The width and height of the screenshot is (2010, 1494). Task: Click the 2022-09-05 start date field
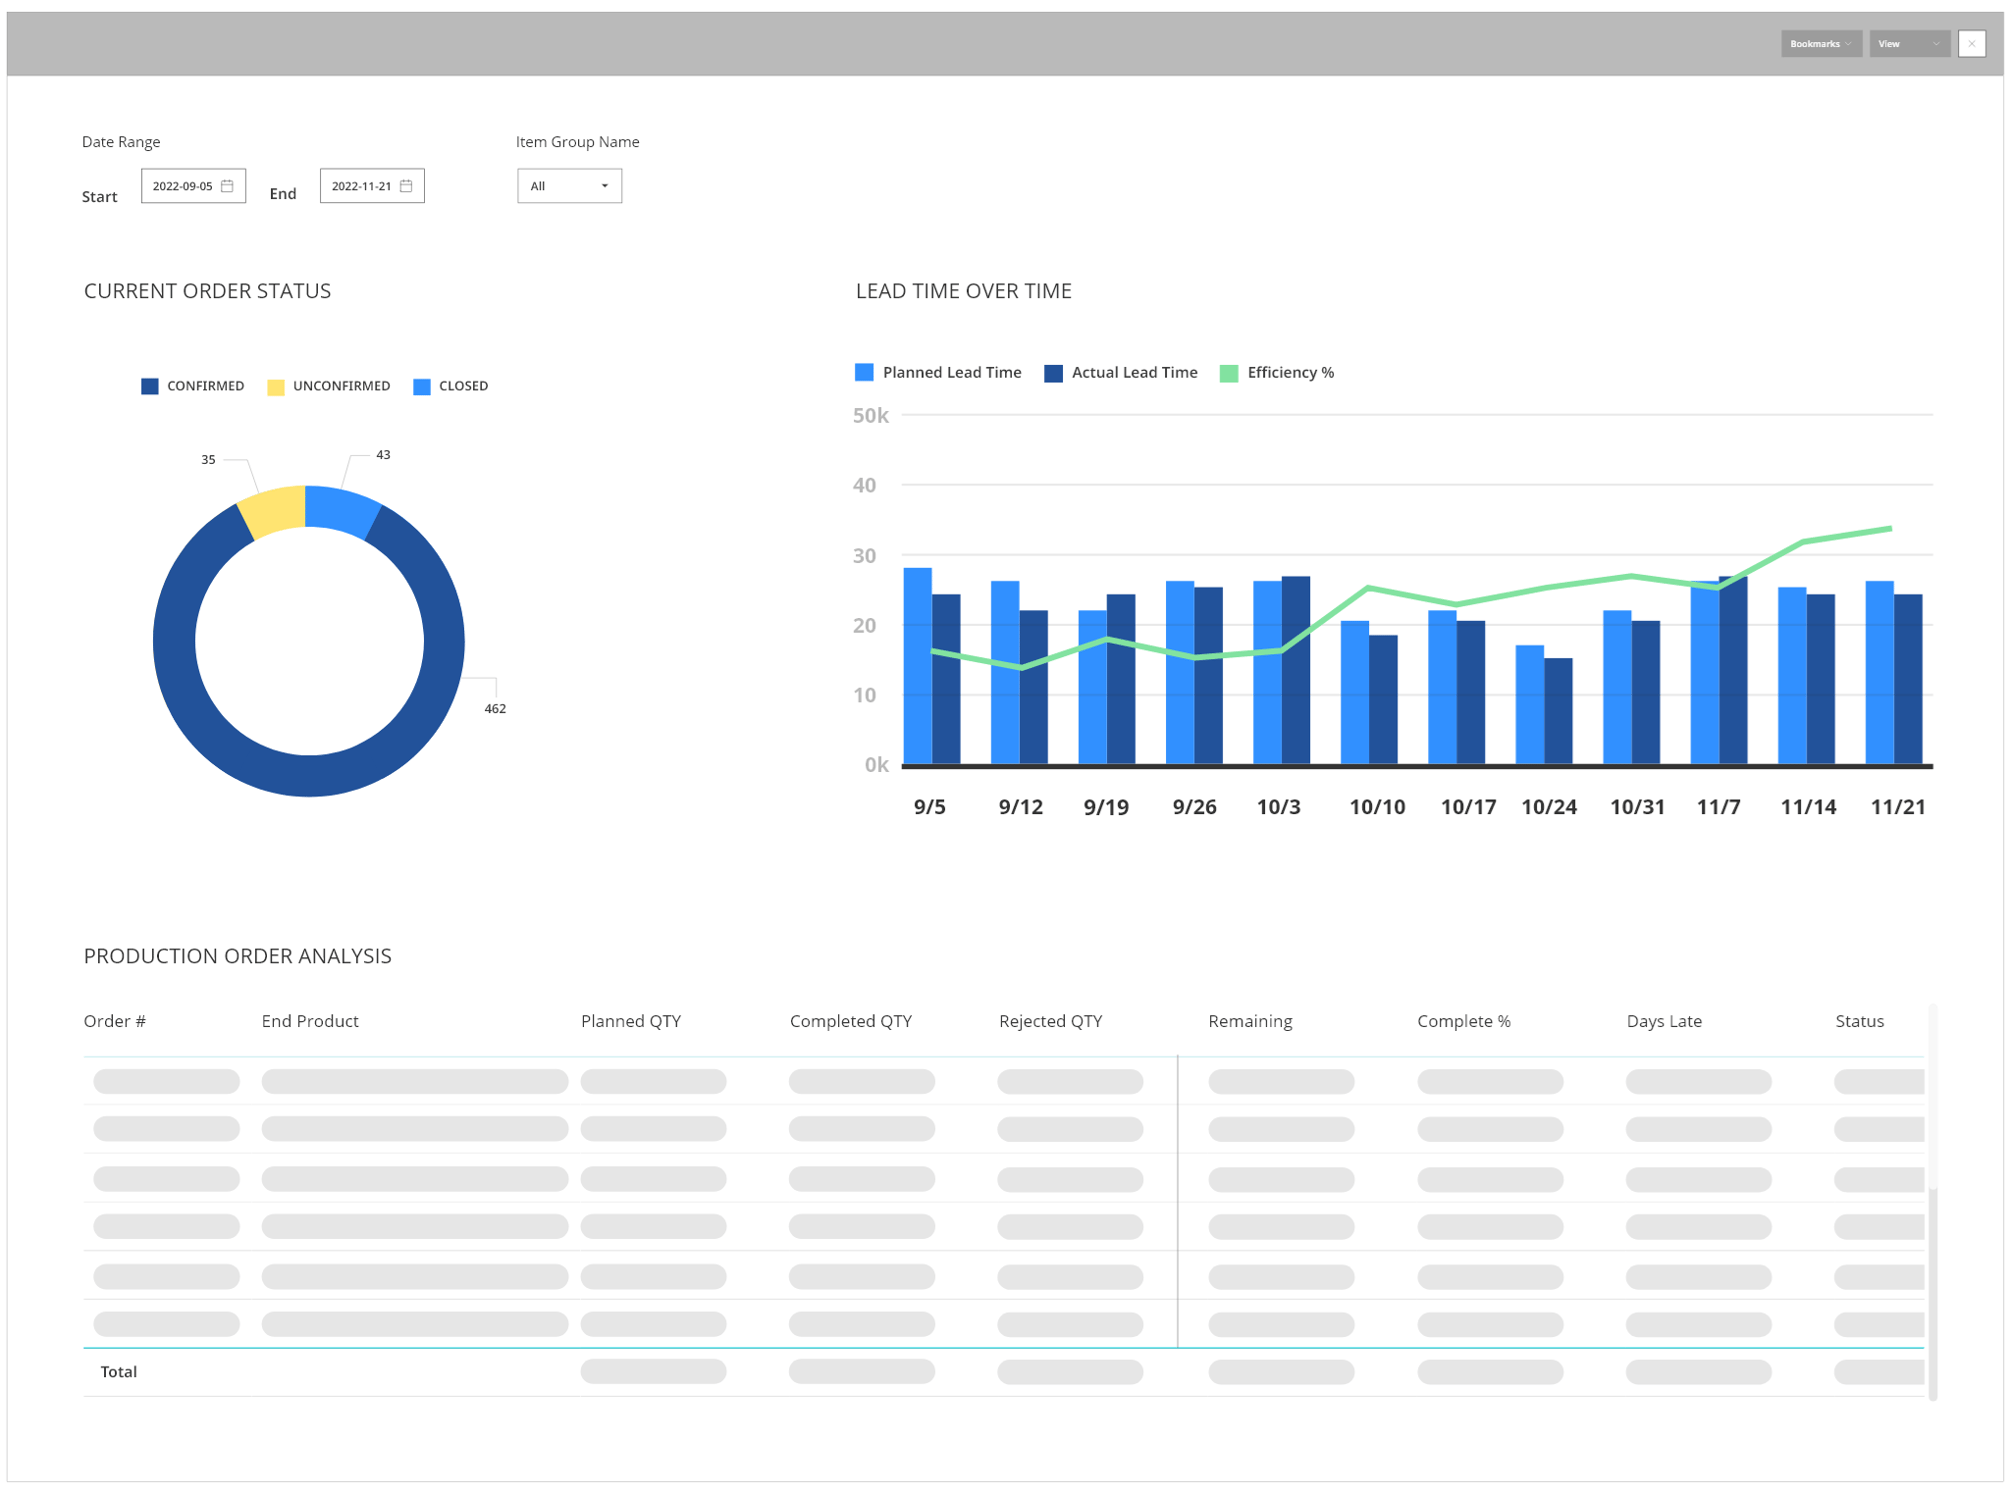[x=183, y=185]
